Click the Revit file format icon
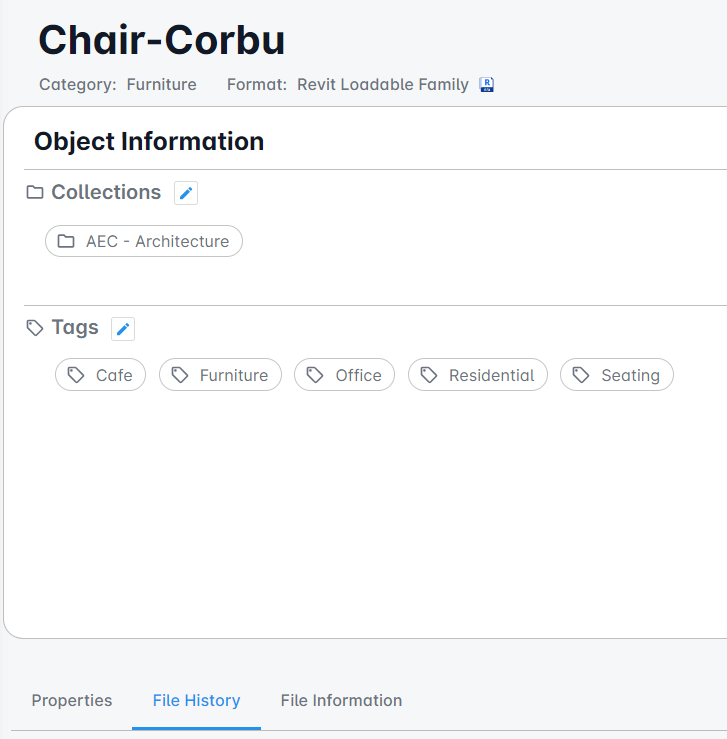 pos(487,85)
